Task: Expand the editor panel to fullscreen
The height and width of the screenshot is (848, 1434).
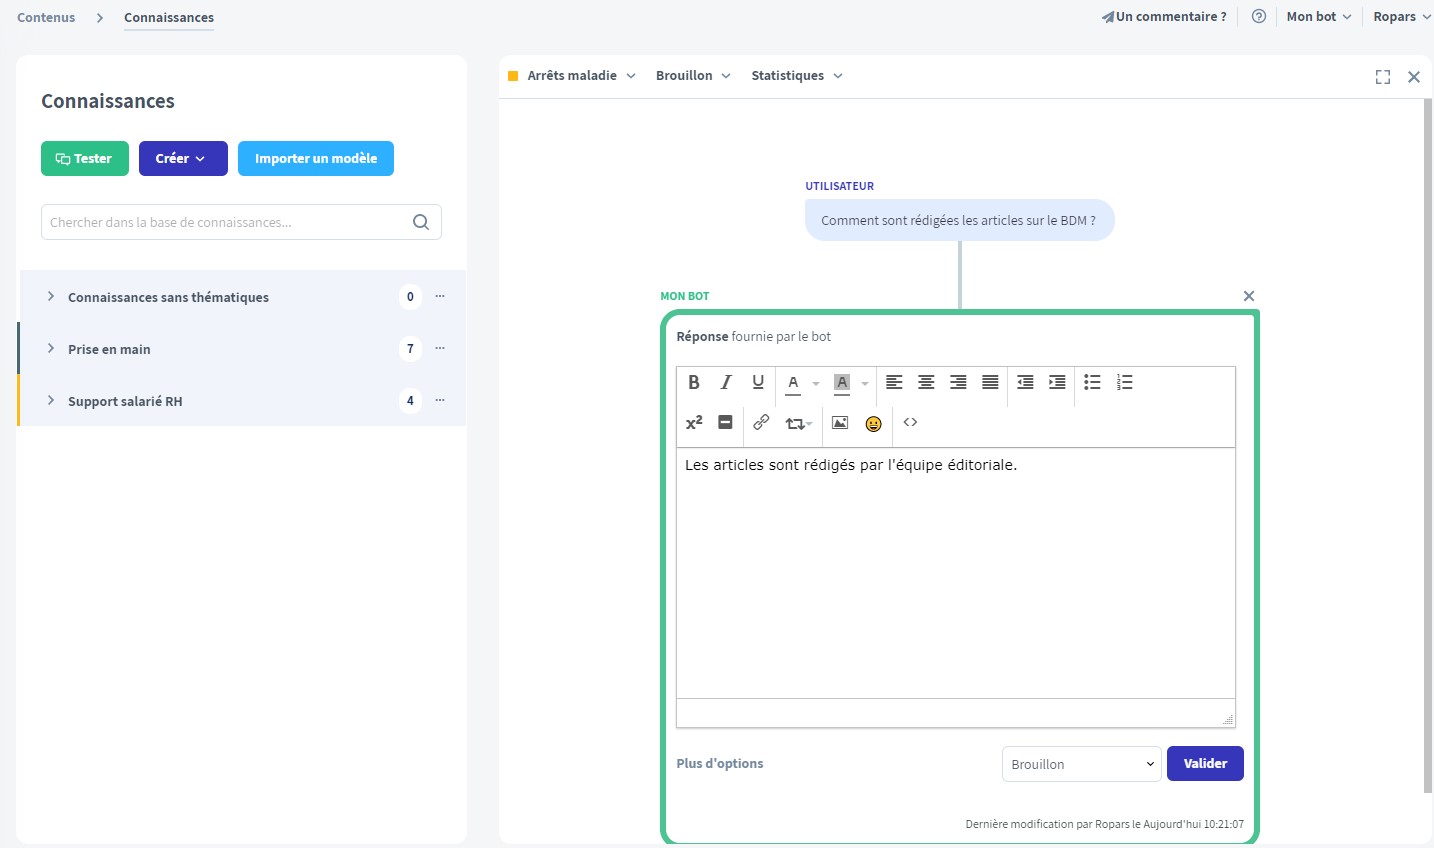Action: point(1383,77)
